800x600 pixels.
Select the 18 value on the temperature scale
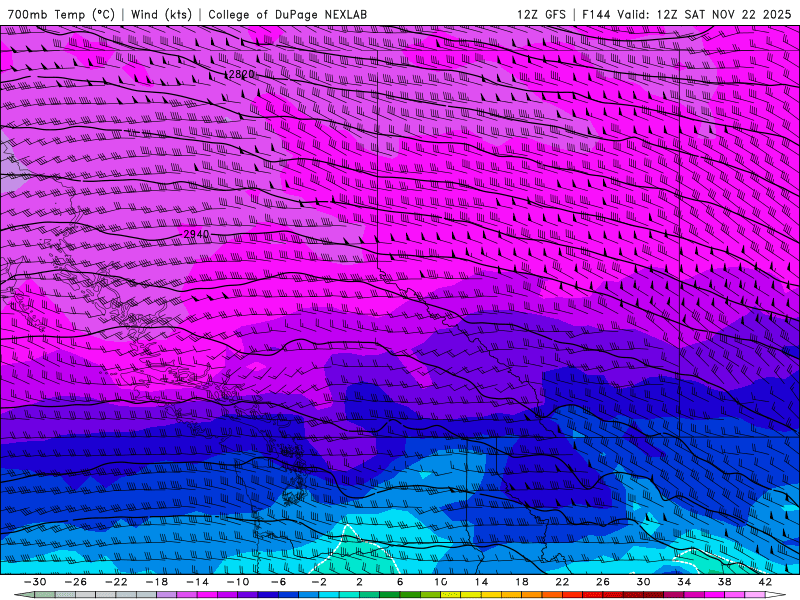(522, 582)
